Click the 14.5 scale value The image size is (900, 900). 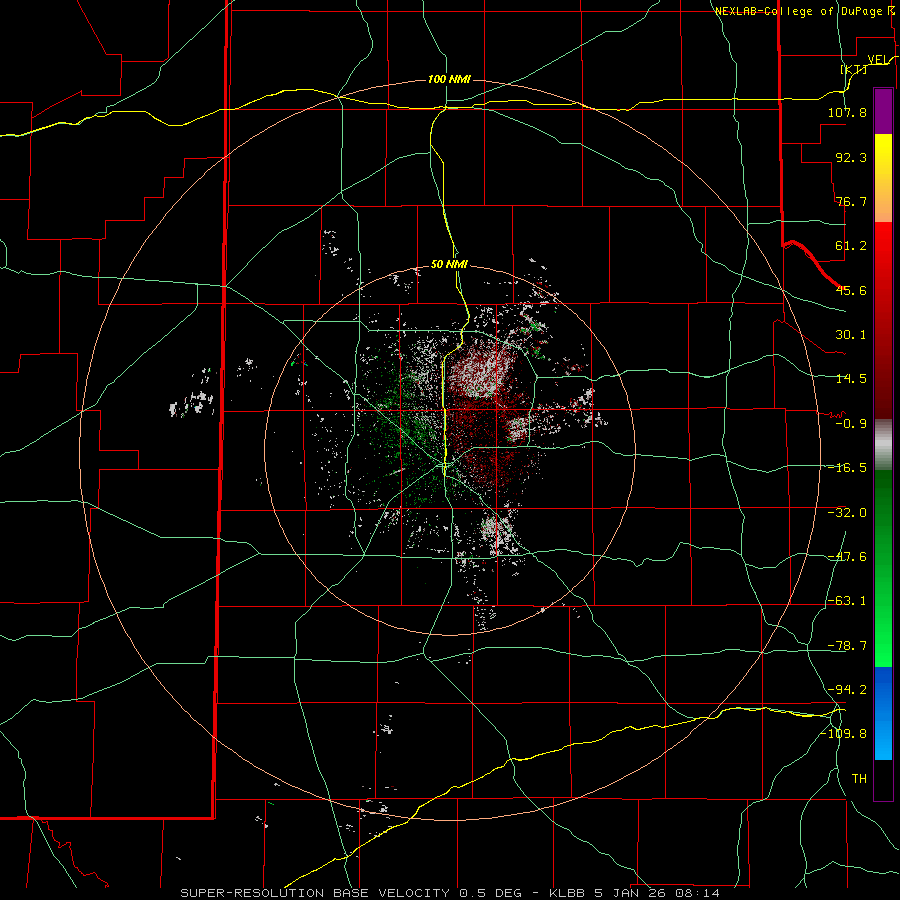[x=851, y=379]
